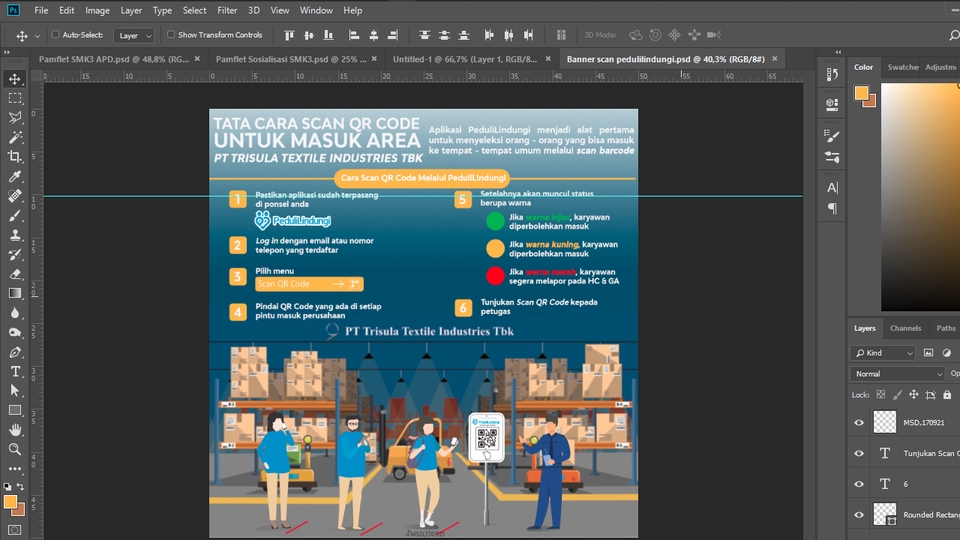Select the Polygonal Lasso tool
The height and width of the screenshot is (540, 960).
[x=15, y=118]
